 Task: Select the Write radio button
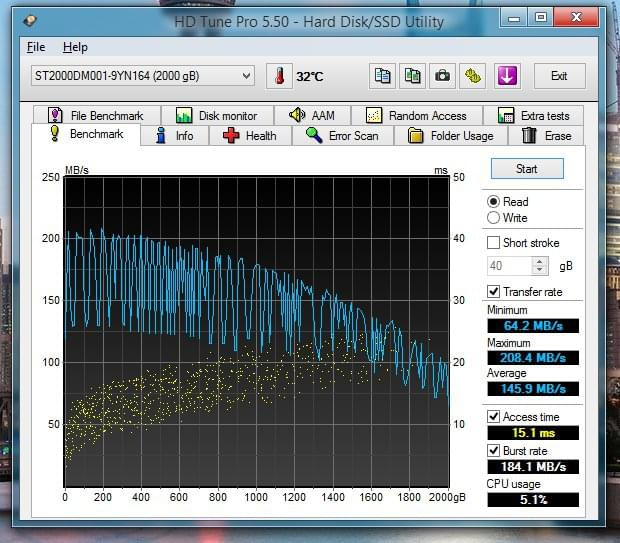(493, 218)
